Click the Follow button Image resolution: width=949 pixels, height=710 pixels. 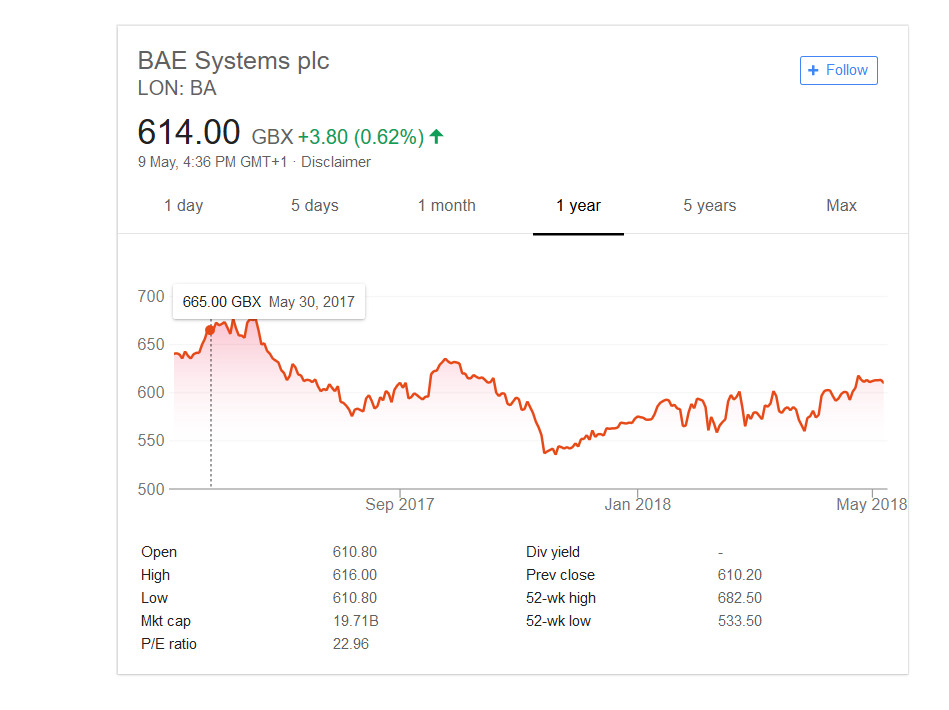838,70
